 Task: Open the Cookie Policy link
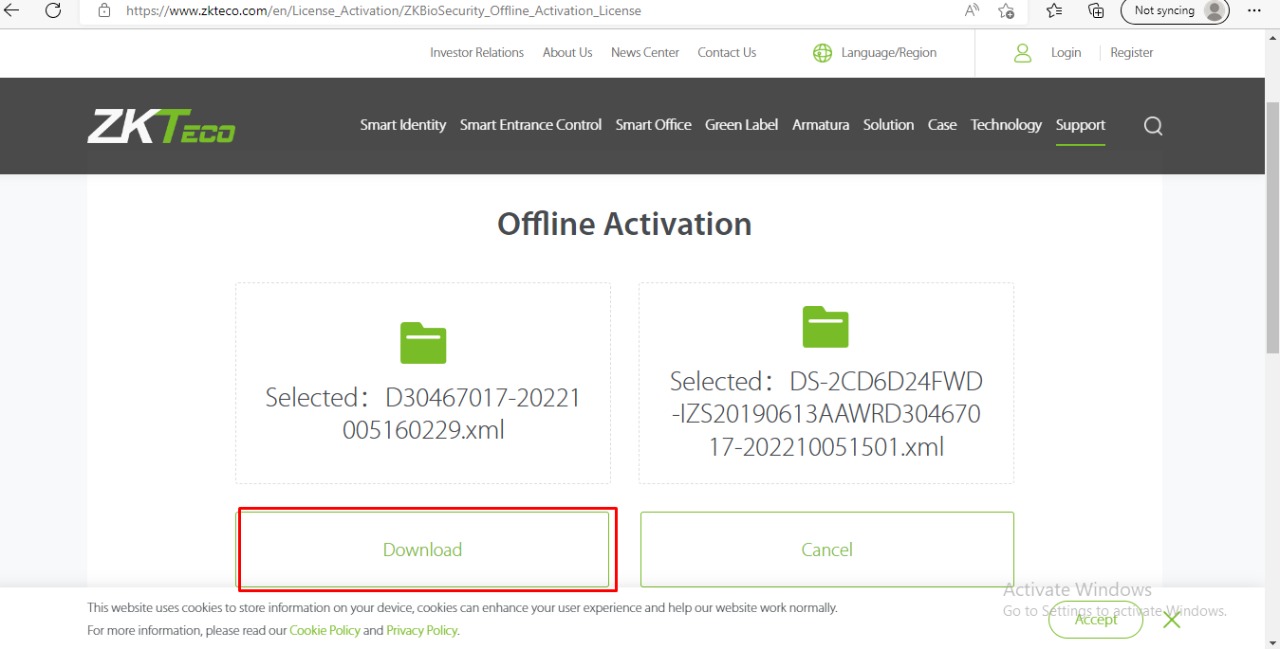pyautogui.click(x=324, y=631)
